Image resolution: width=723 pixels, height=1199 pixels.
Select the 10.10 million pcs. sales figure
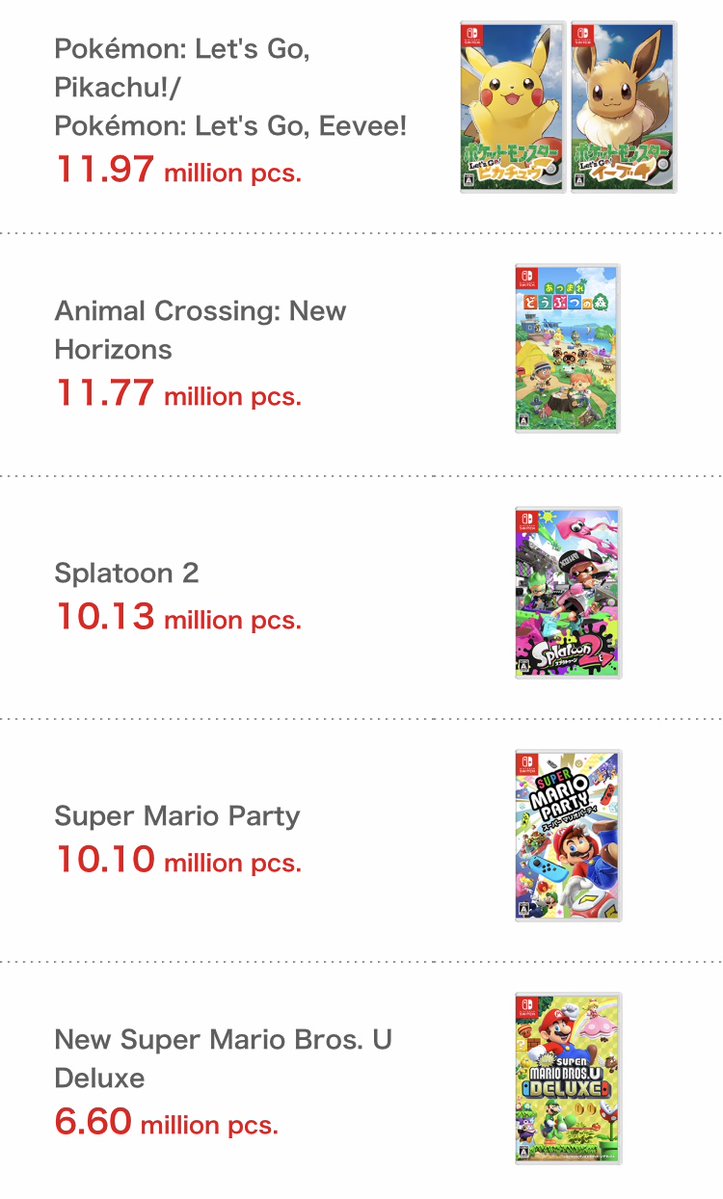click(177, 861)
